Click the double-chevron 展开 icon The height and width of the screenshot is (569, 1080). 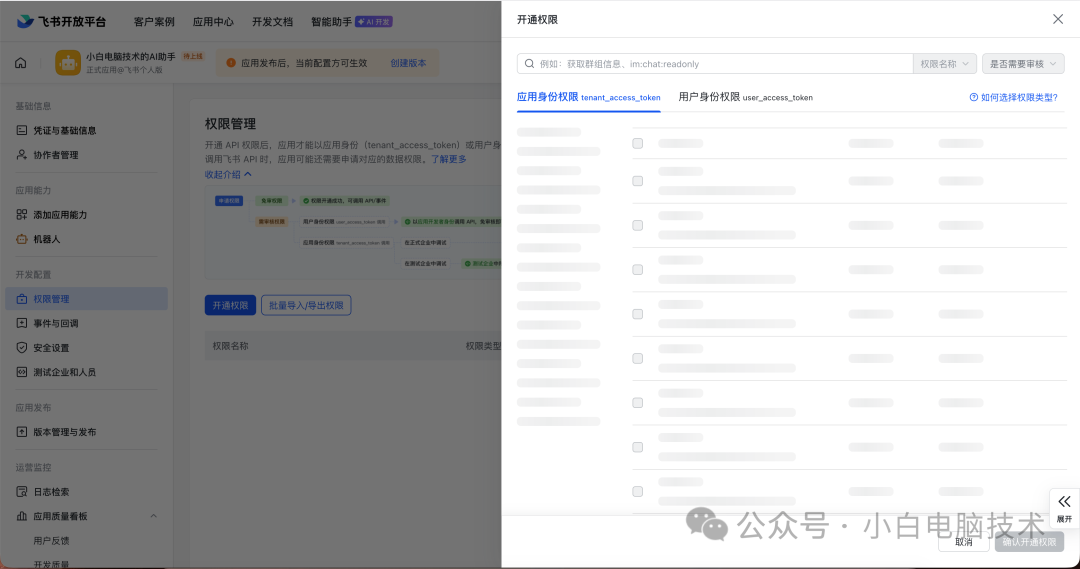1064,501
